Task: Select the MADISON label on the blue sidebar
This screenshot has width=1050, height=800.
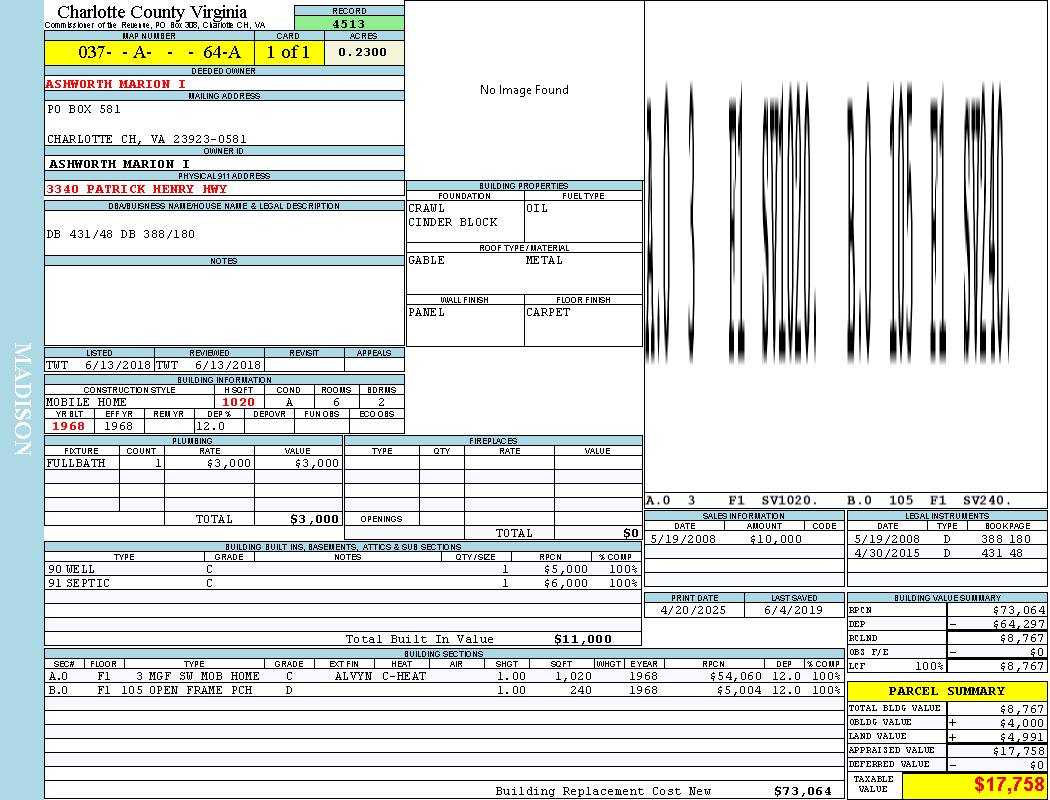Action: pos(22,400)
